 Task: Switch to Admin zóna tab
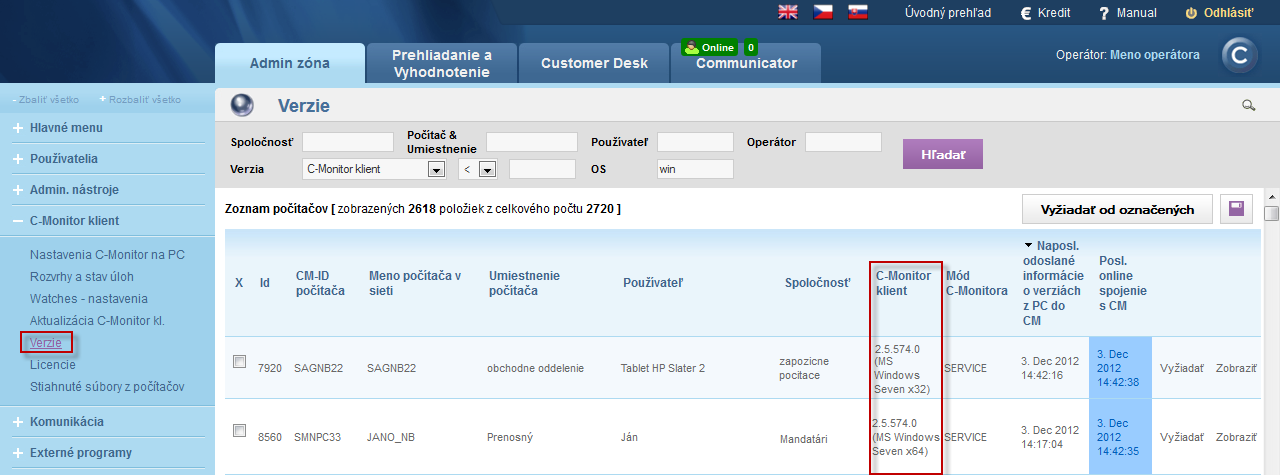289,63
